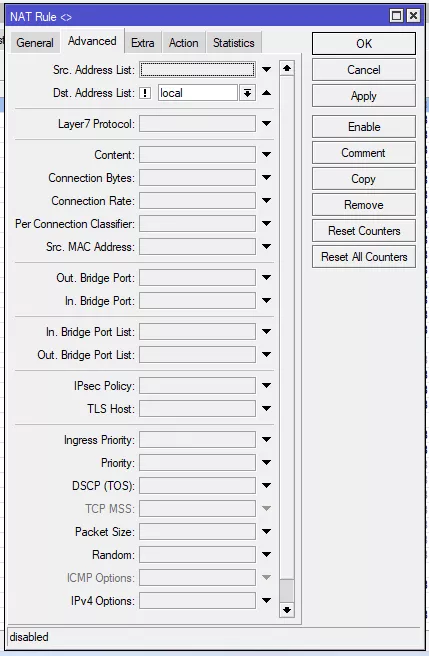Collapse the Dst. Address List field arrow

pyautogui.click(x=266, y=93)
